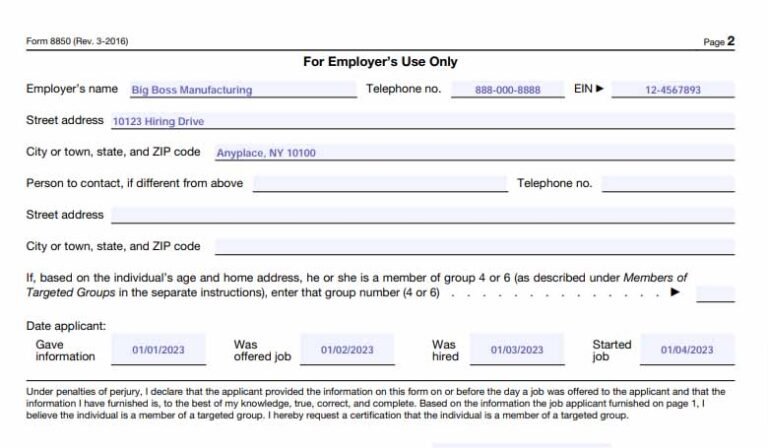The width and height of the screenshot is (768, 448).
Task: Click the Employer's name field containing Big Boss Manufacturing
Action: pyautogui.click(x=243, y=90)
